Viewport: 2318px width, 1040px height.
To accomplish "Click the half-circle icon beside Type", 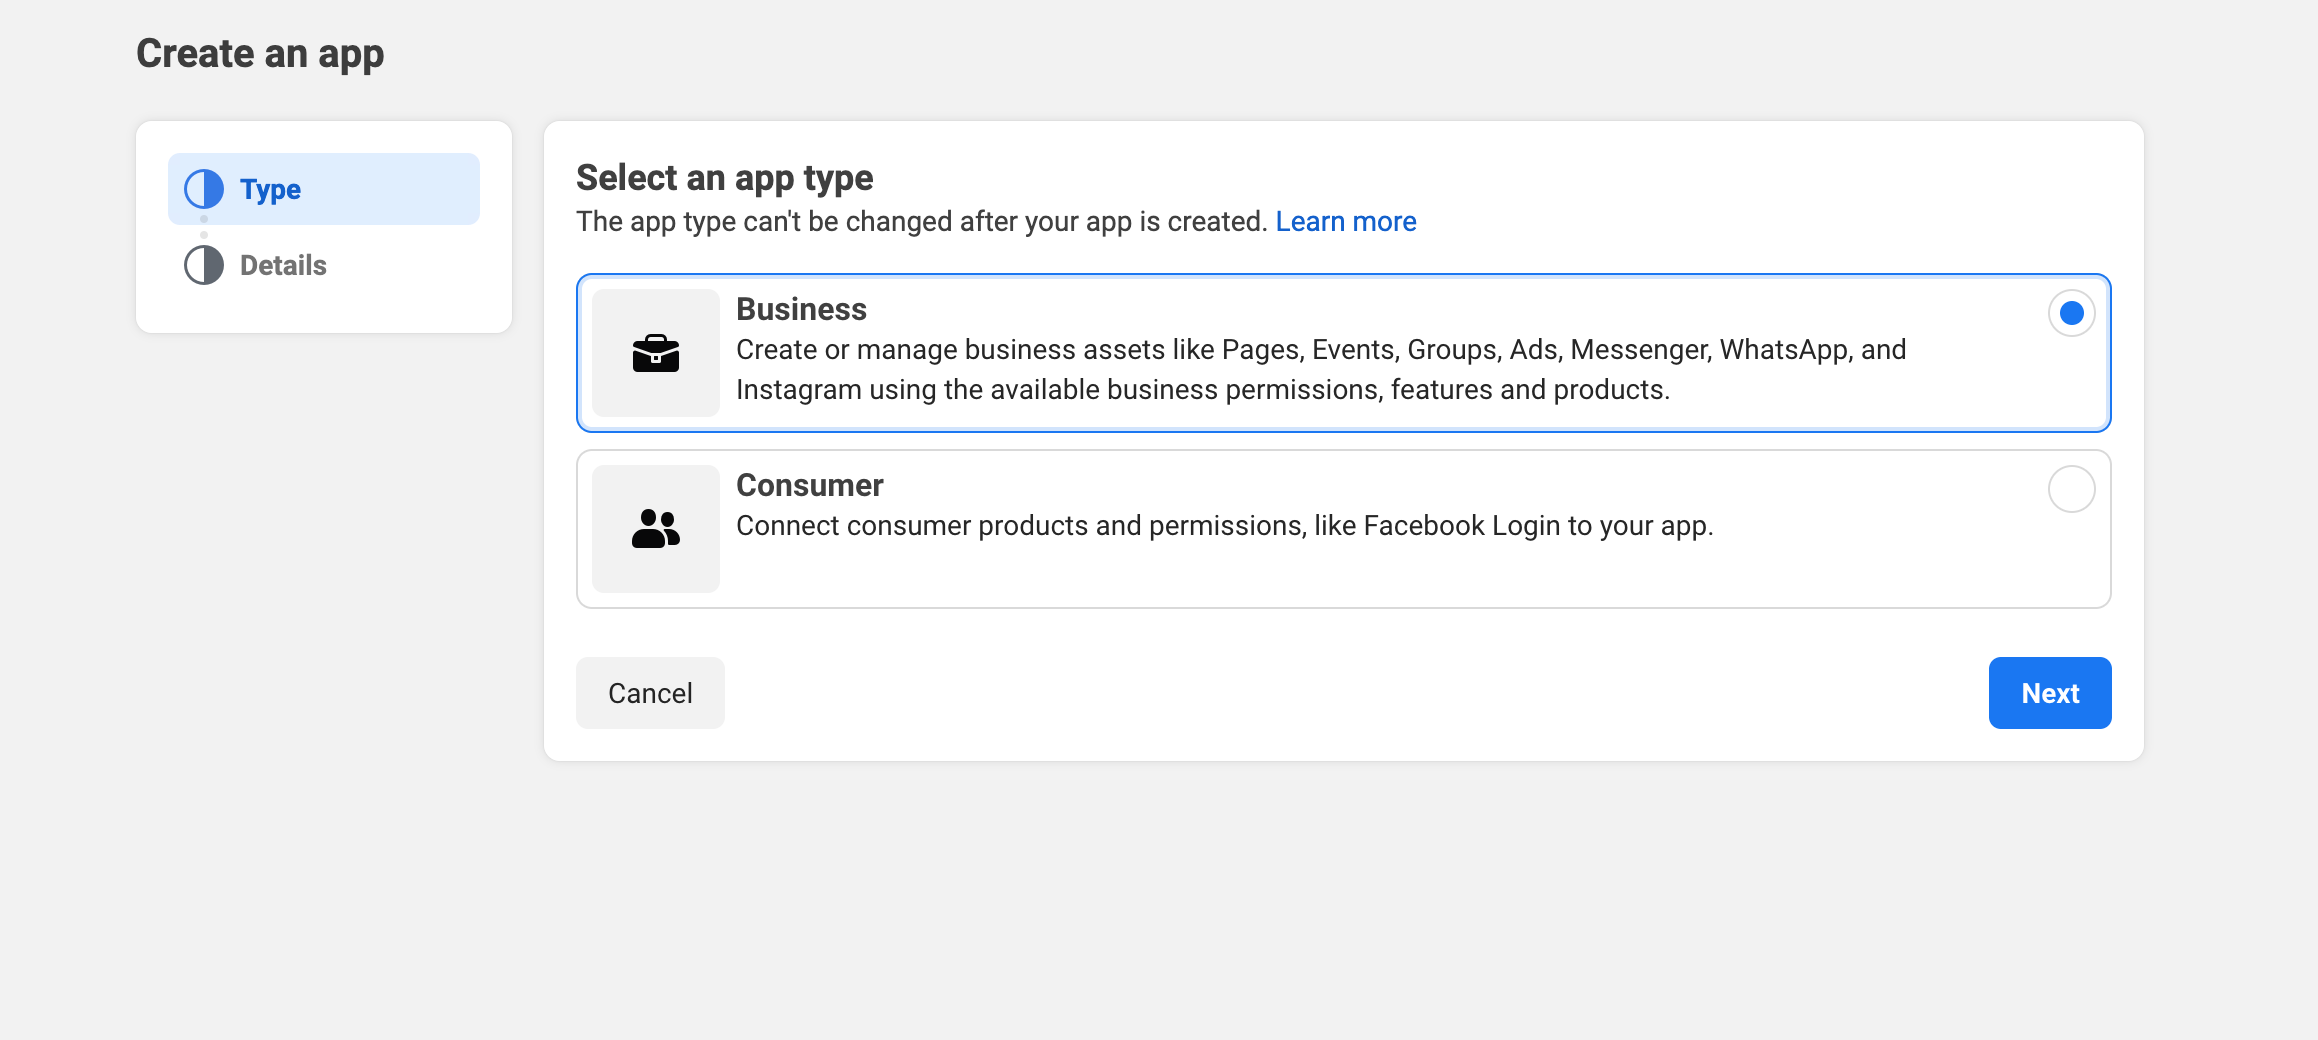I will tap(204, 189).
